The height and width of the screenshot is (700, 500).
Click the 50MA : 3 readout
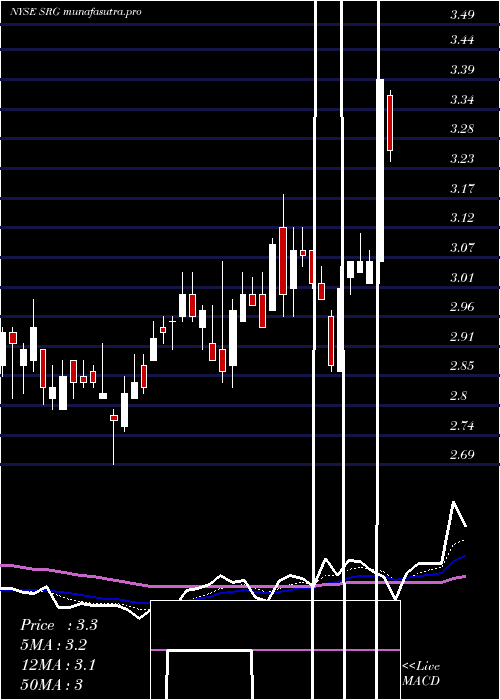click(51, 684)
